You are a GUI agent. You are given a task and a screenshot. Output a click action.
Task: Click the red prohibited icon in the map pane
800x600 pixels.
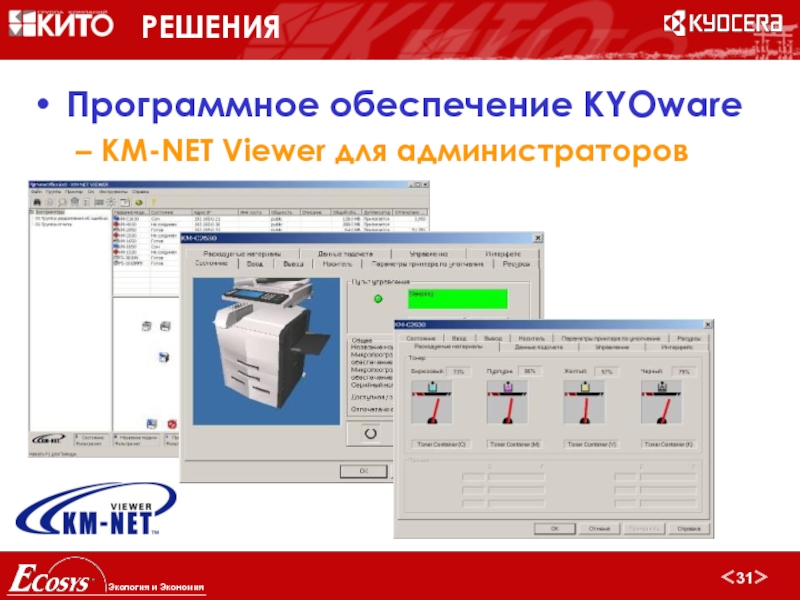coord(172,424)
